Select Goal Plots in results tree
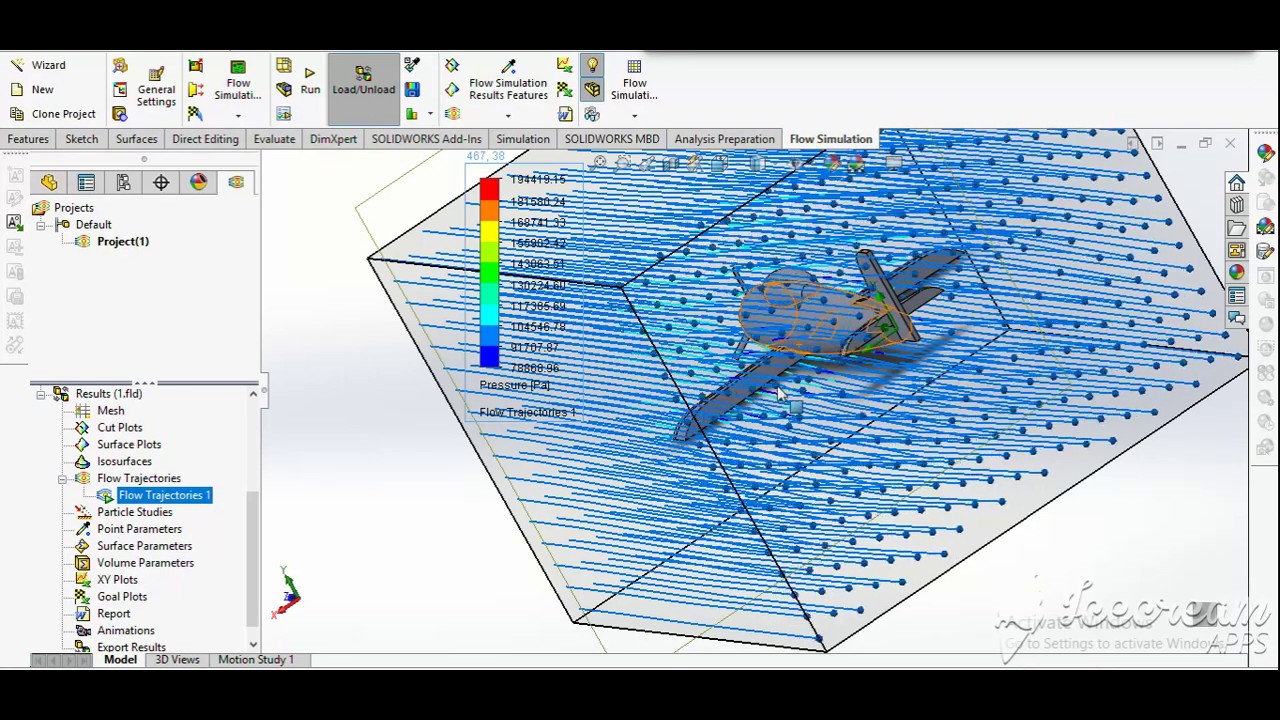This screenshot has height=720, width=1280. tap(122, 597)
